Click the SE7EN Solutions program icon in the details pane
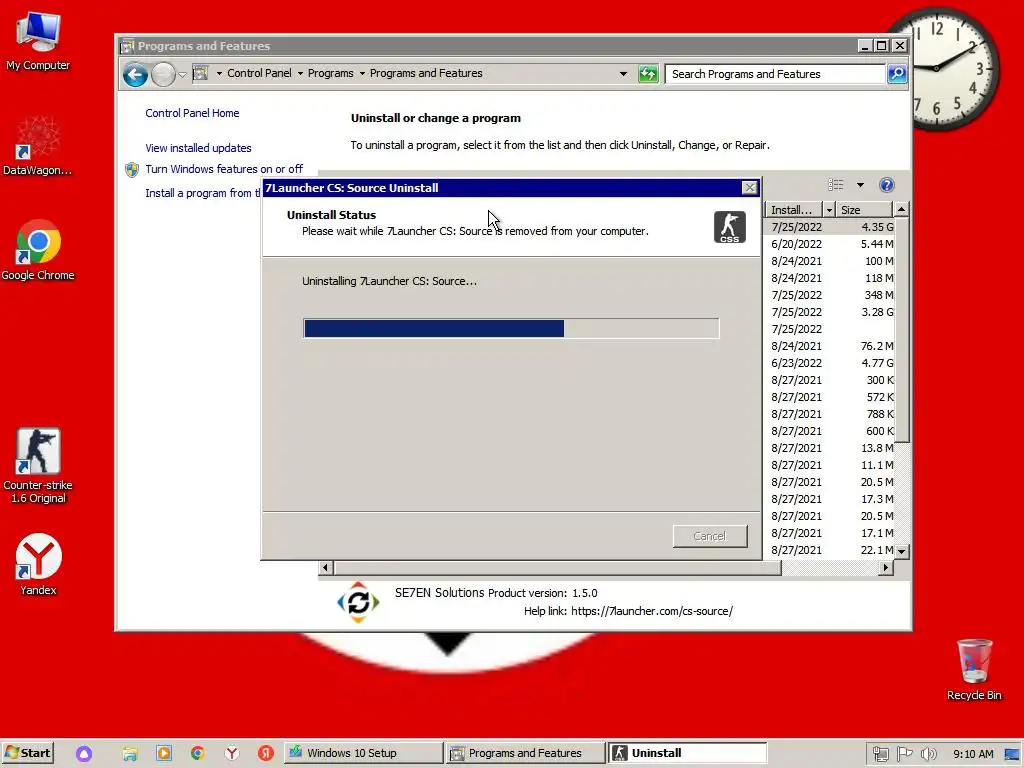 358,602
